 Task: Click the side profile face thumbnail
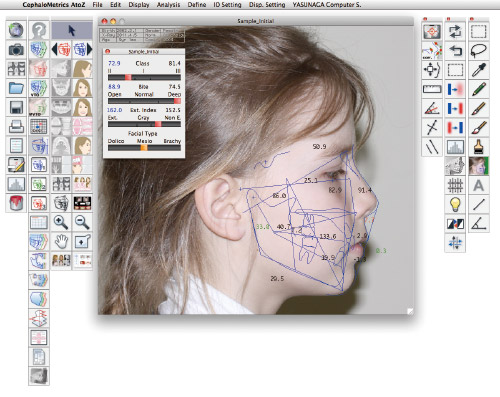[x=82, y=69]
